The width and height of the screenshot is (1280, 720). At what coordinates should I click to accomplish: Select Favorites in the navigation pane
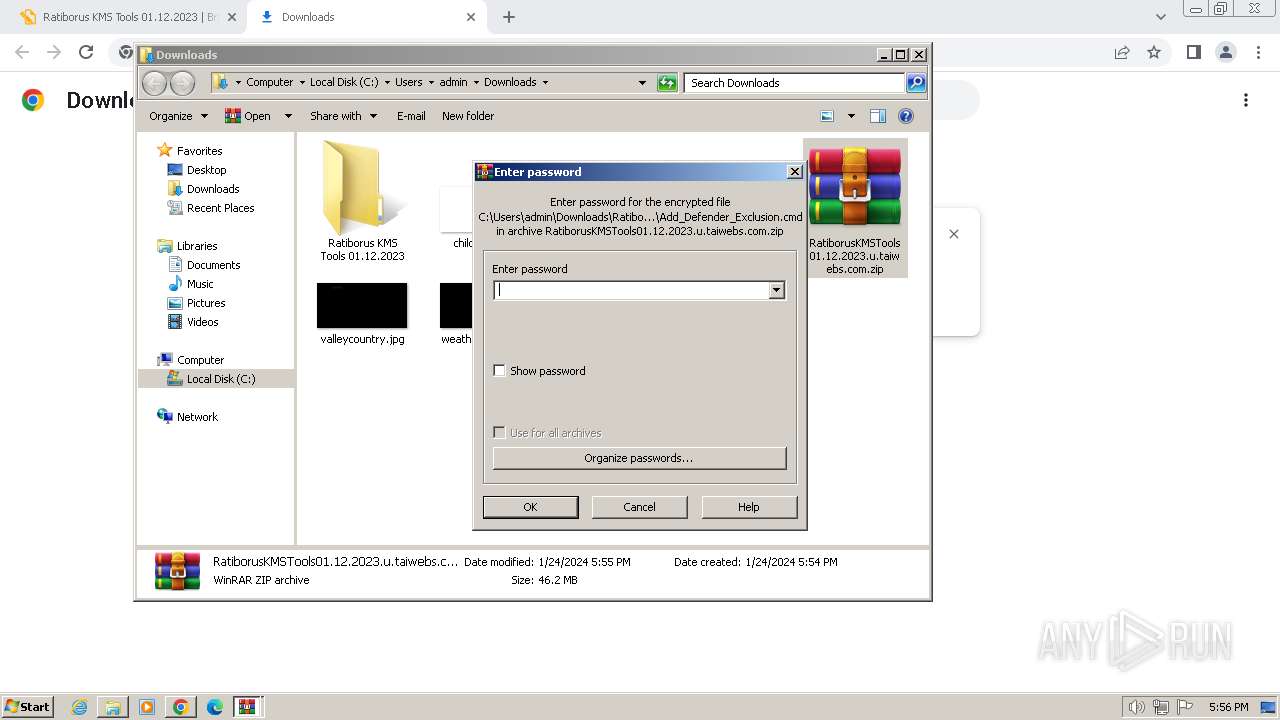(199, 151)
